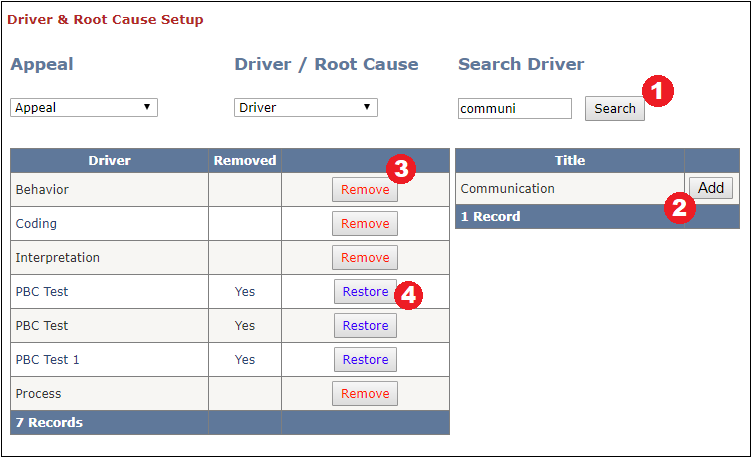Click the Search Driver heading

(521, 64)
